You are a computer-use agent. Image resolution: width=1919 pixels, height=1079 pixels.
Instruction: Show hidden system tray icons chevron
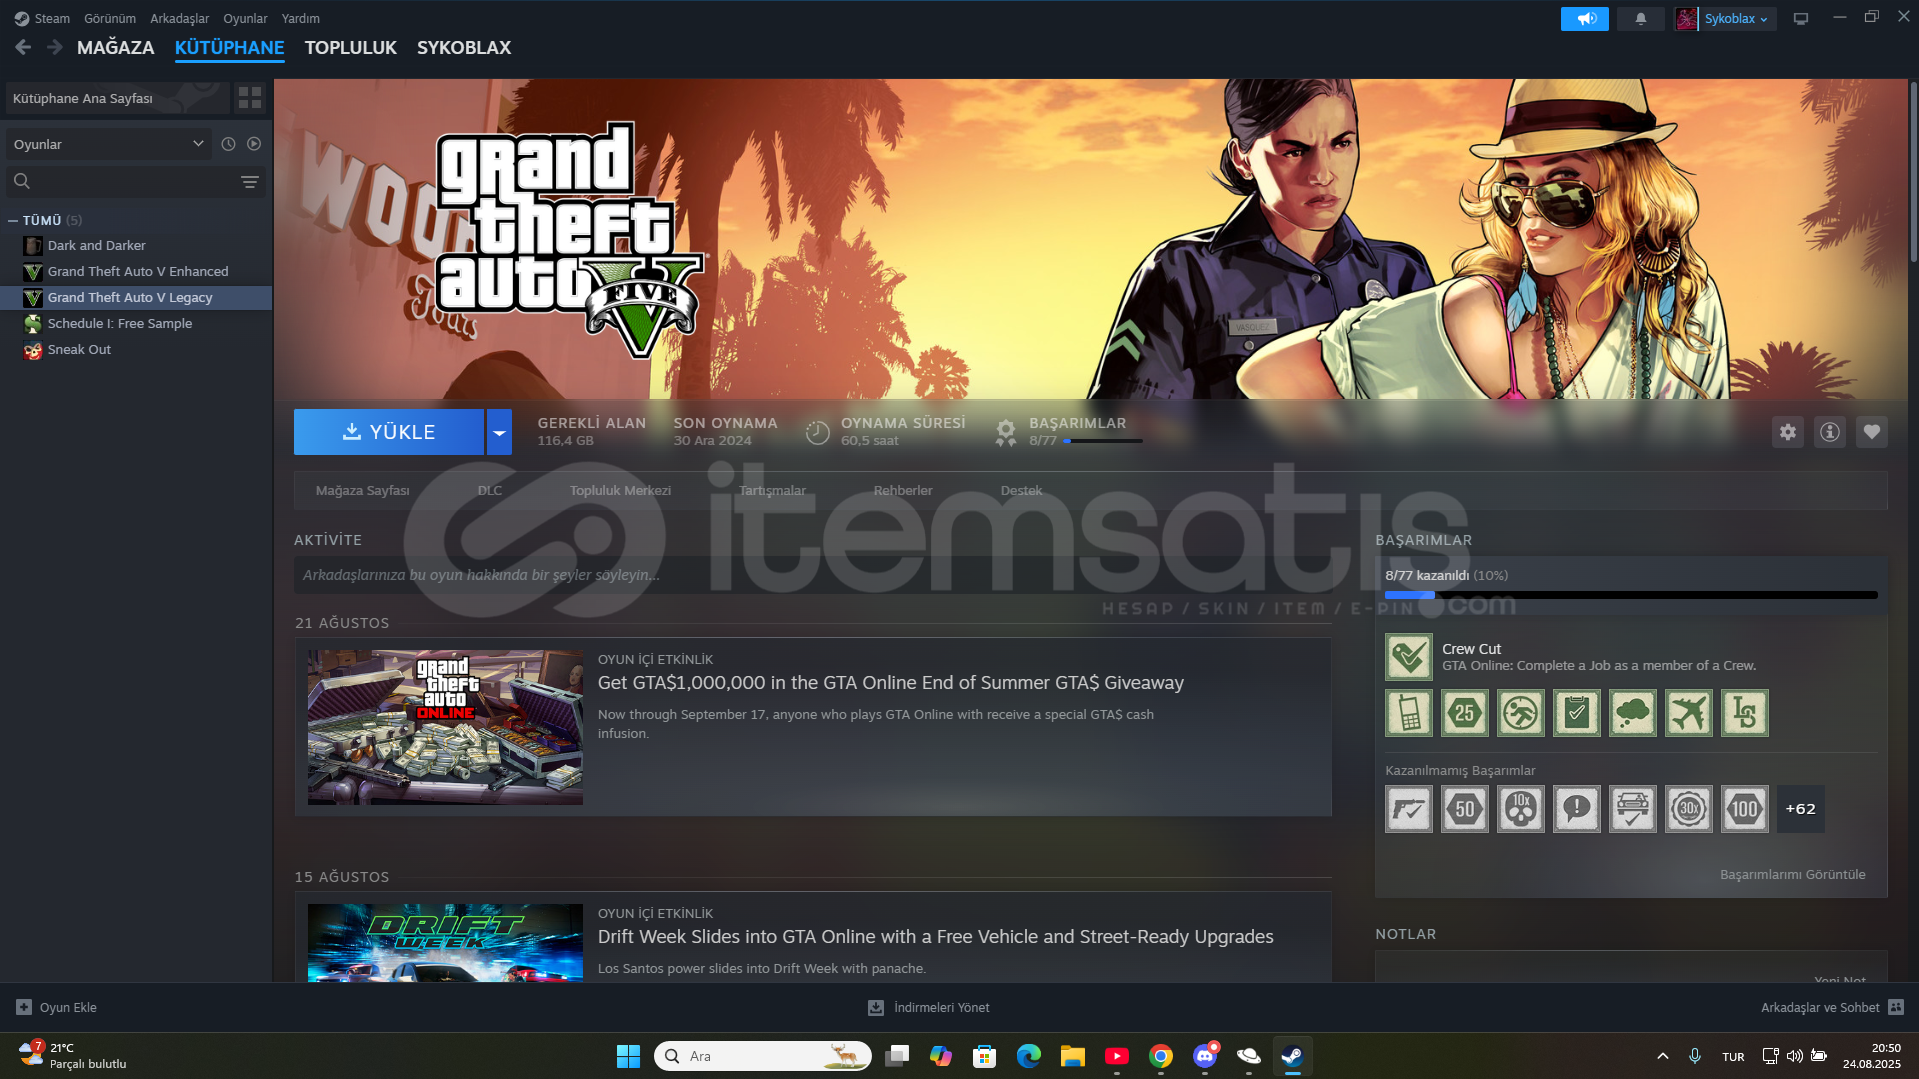pos(1662,1056)
